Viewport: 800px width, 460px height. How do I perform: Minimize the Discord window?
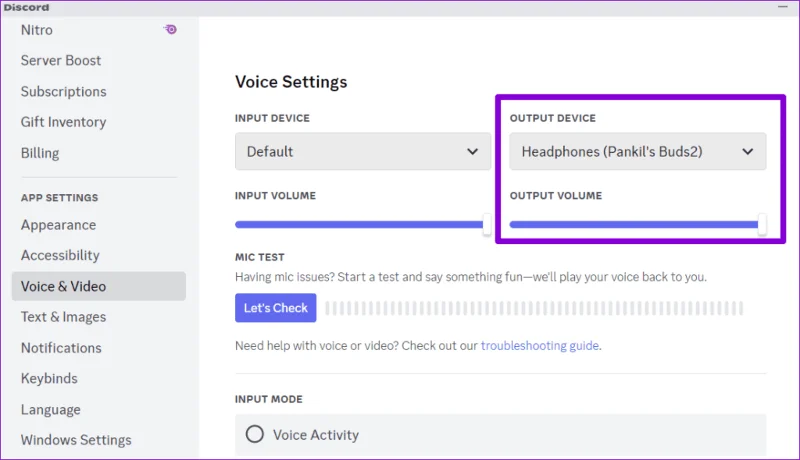point(783,7)
